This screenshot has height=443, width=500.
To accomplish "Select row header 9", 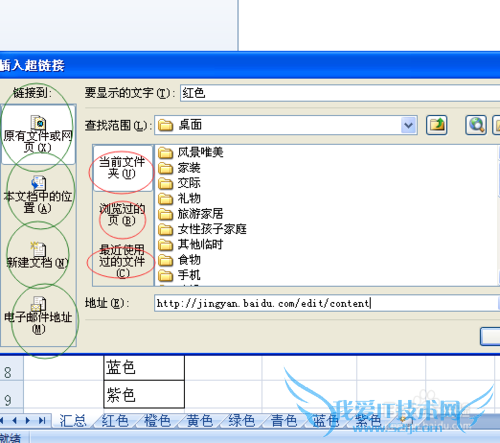I will [x=11, y=395].
